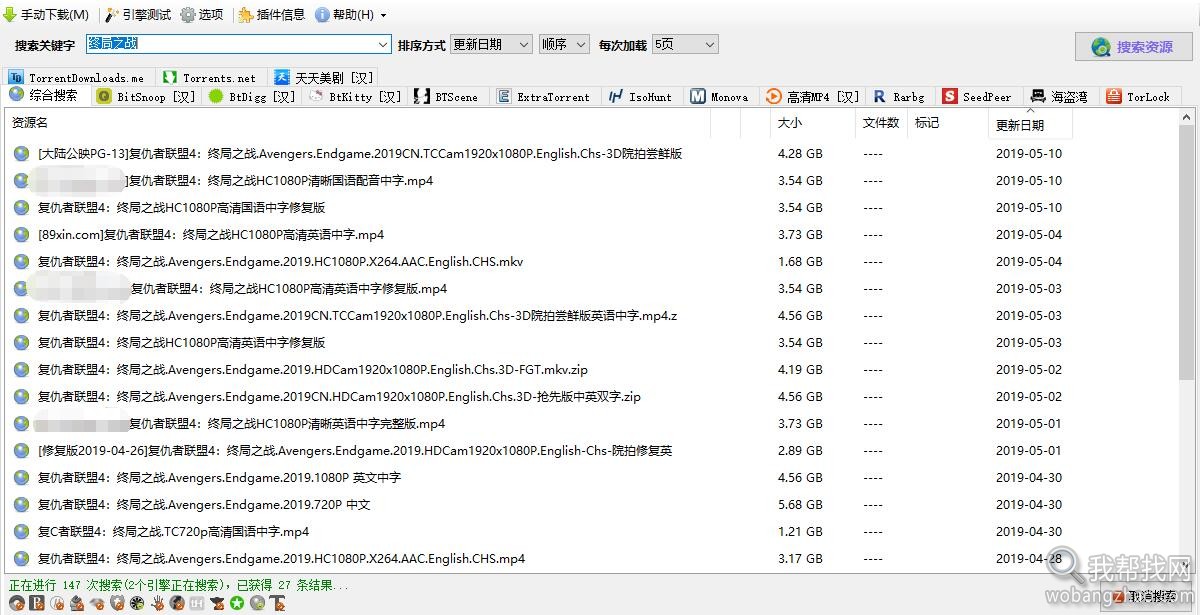Viewport: 1200px width, 615px height.
Task: Switch to BtKitty [汉] tab
Action: 354,97
